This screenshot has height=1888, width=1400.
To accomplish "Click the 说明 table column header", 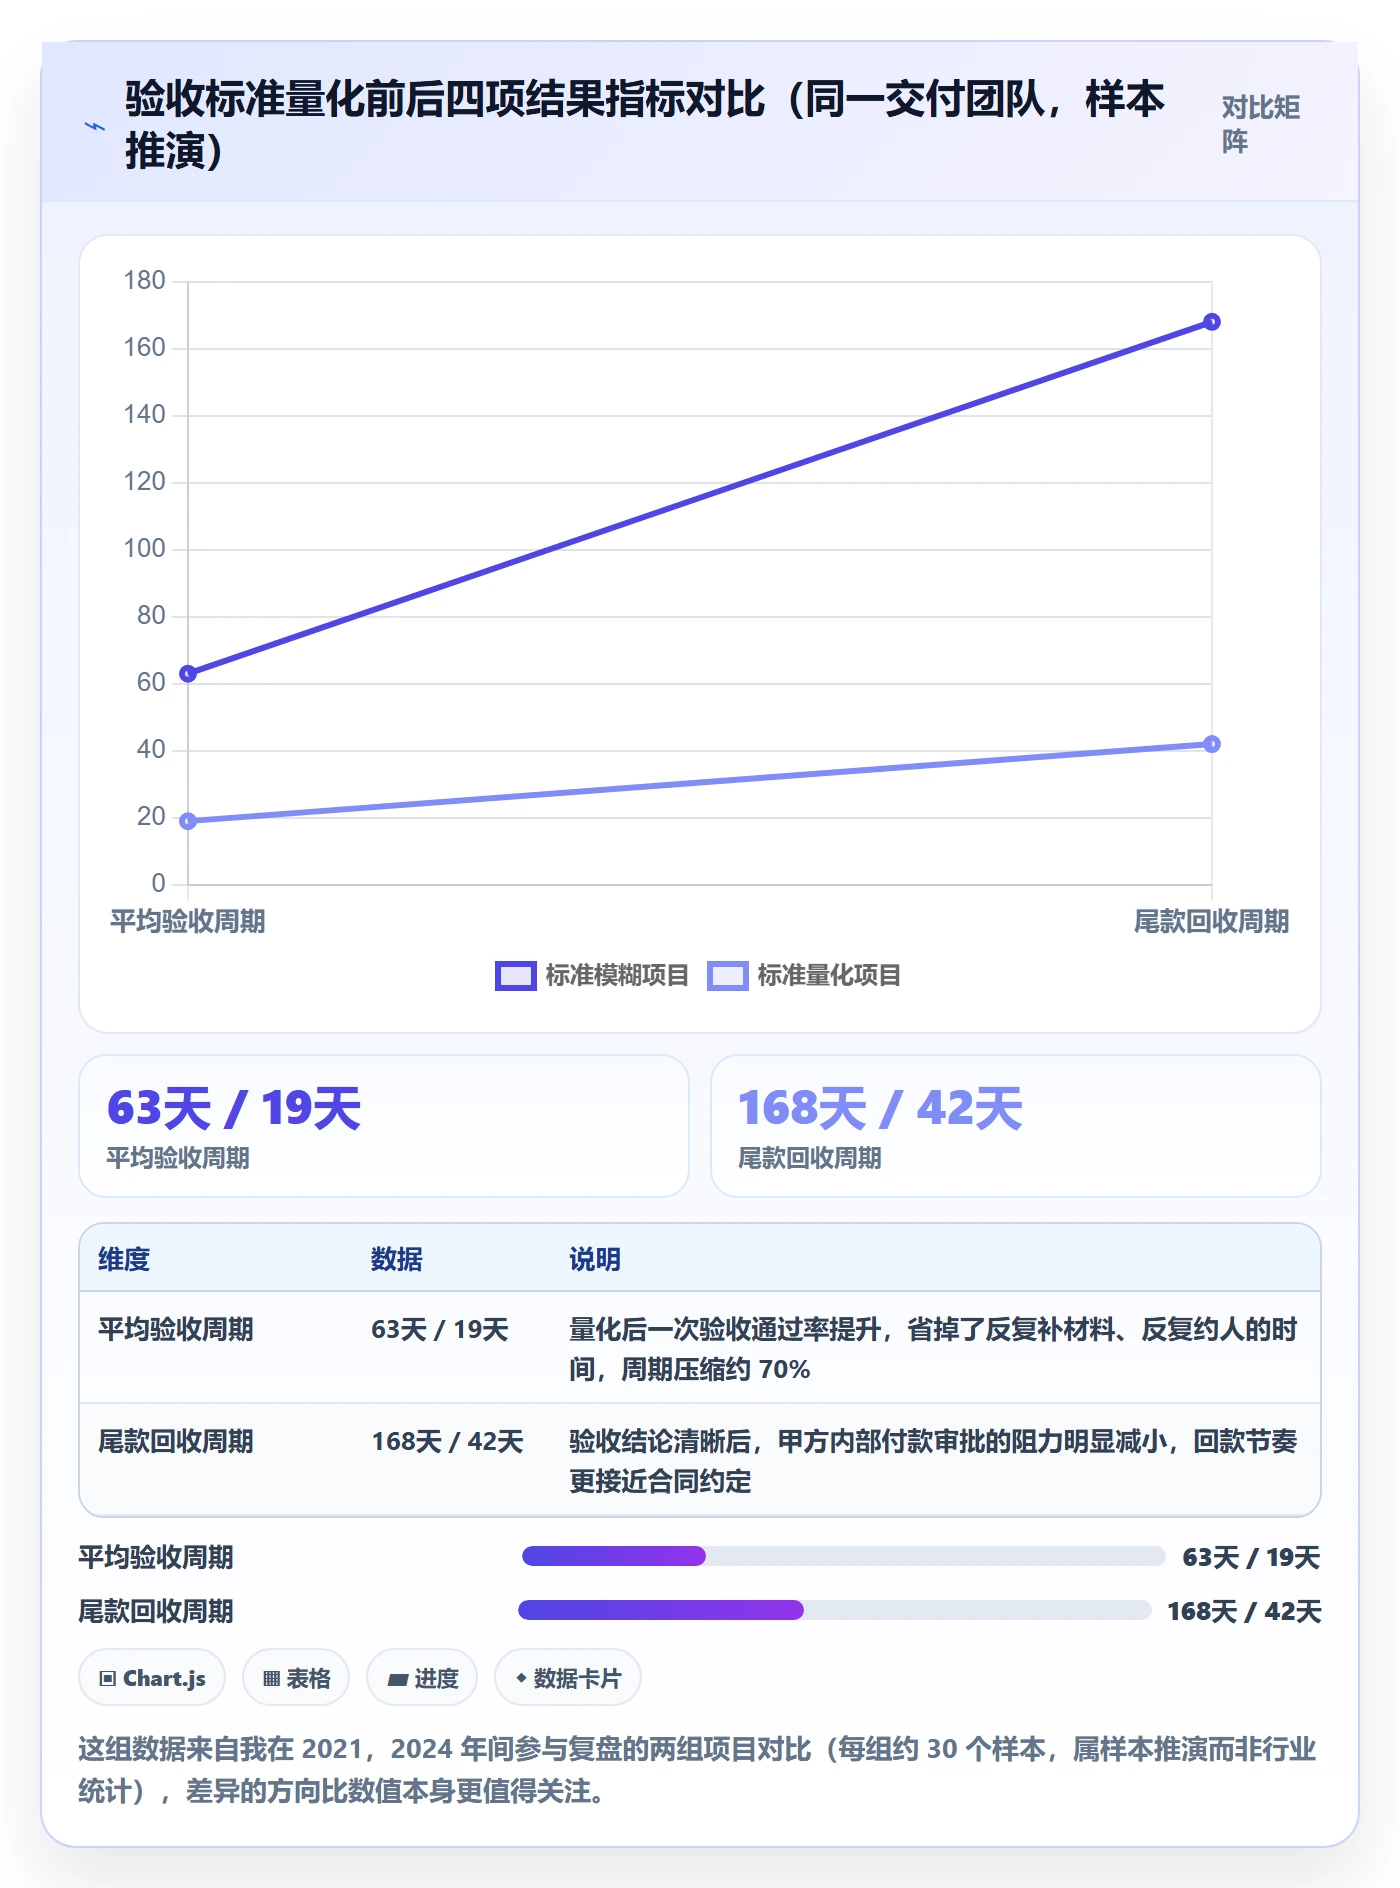I will 595,1259.
